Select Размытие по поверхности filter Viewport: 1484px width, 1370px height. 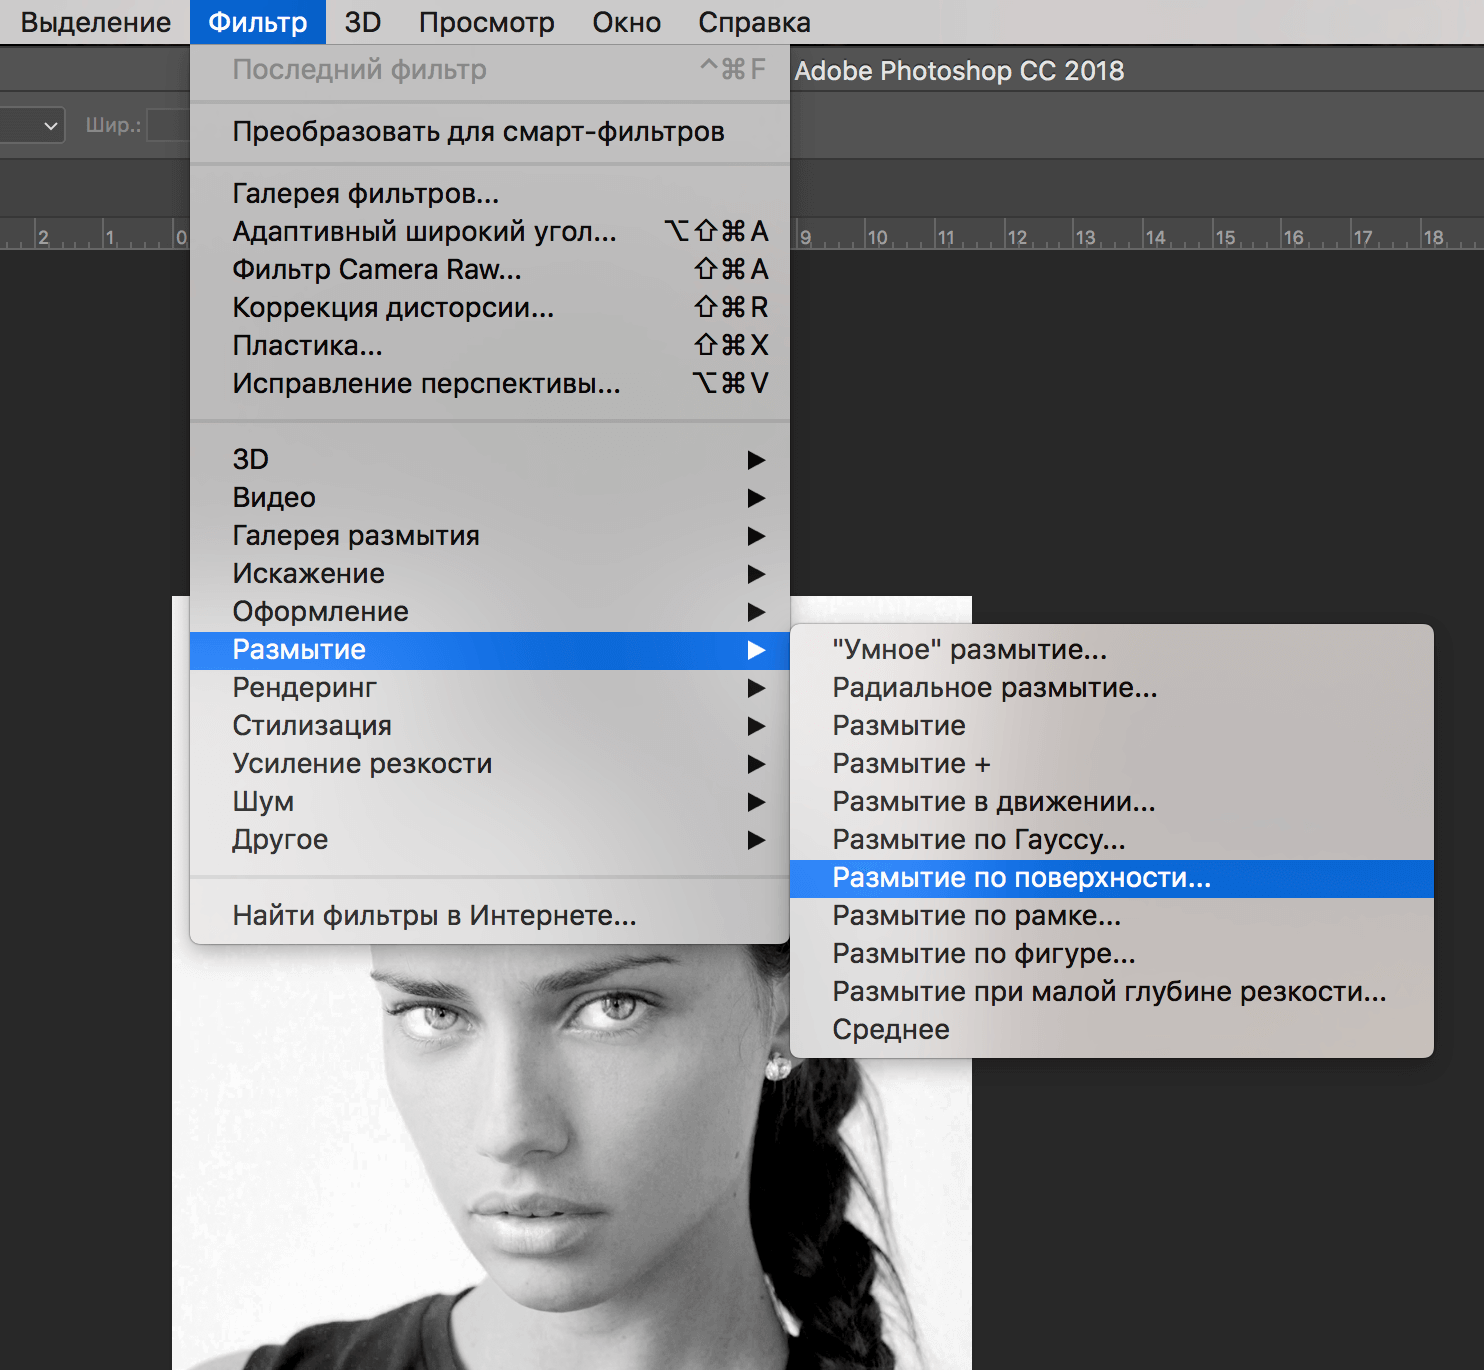pyautogui.click(x=1021, y=877)
